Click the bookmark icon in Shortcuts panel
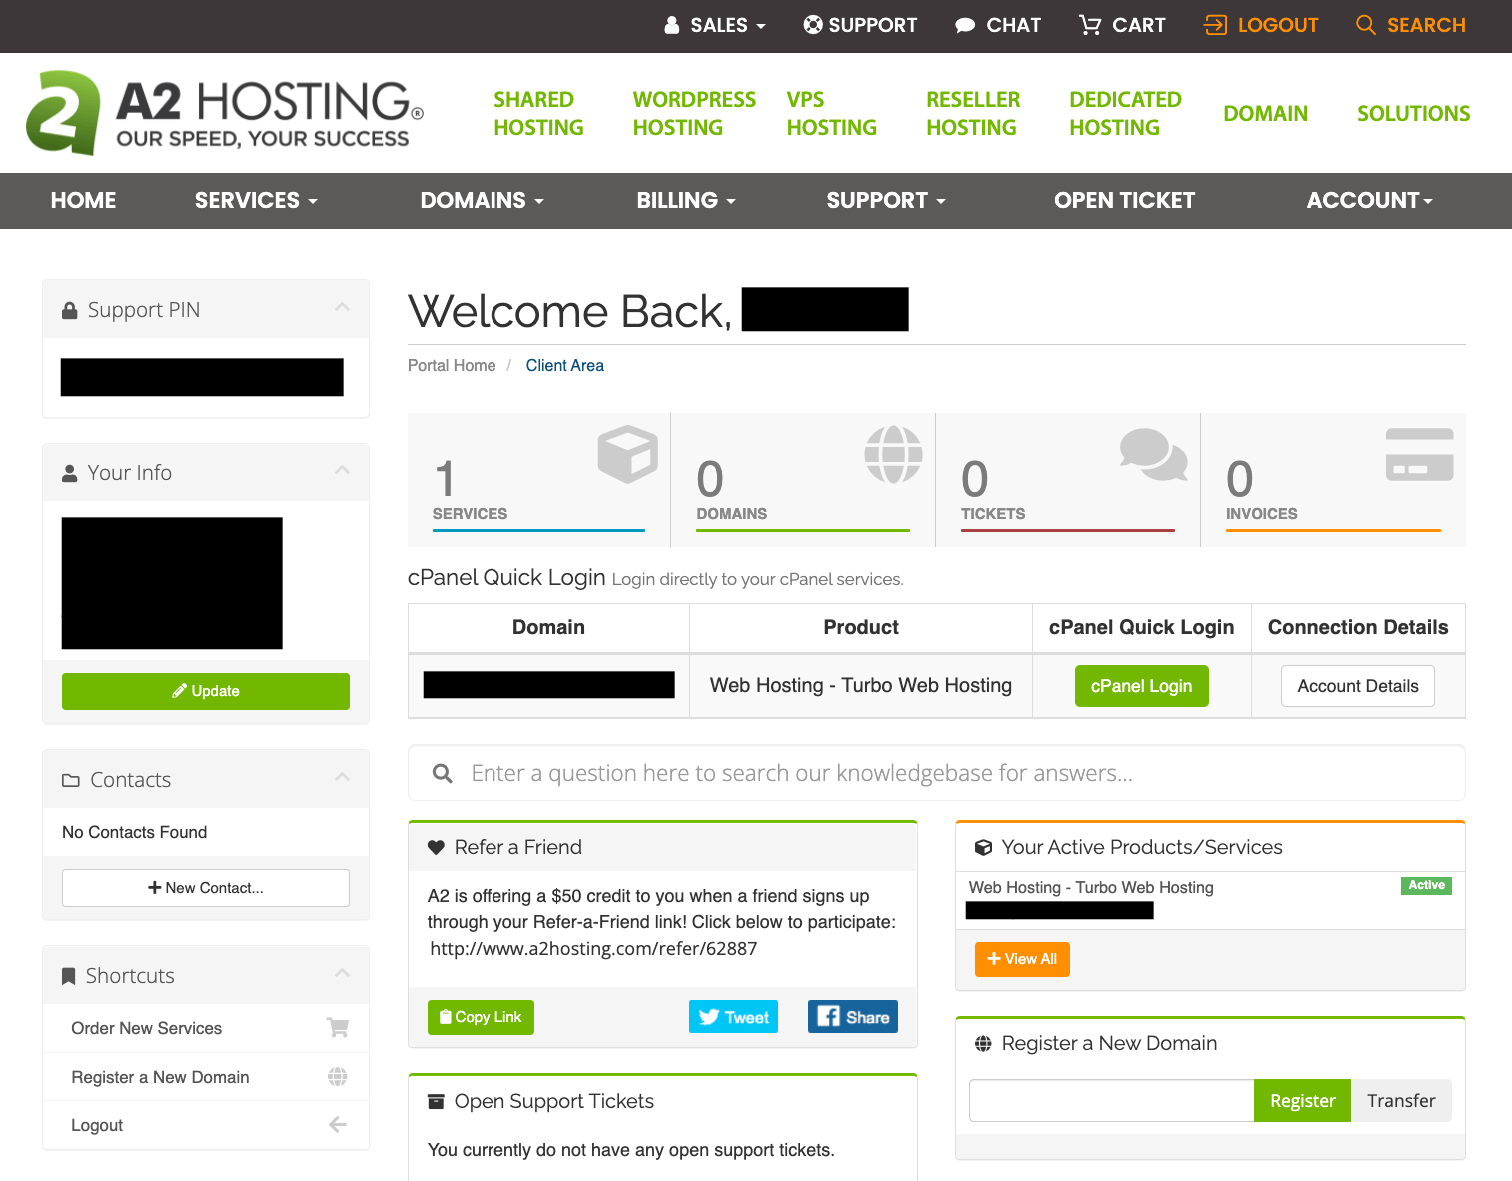The height and width of the screenshot is (1181, 1512). (69, 976)
